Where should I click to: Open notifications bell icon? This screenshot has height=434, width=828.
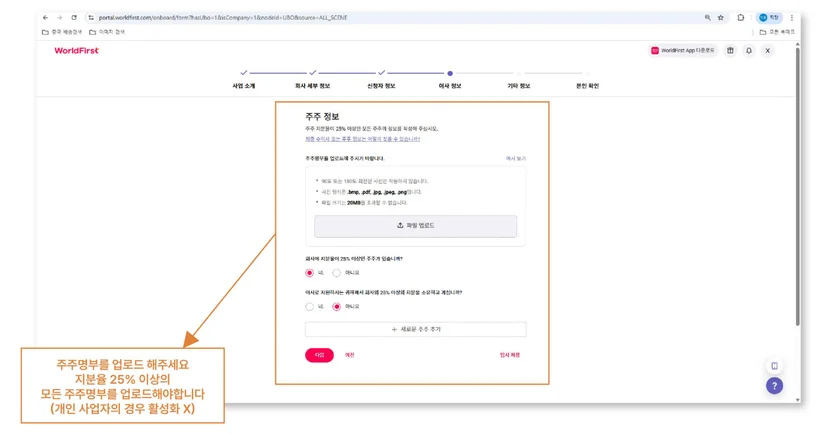tap(749, 51)
